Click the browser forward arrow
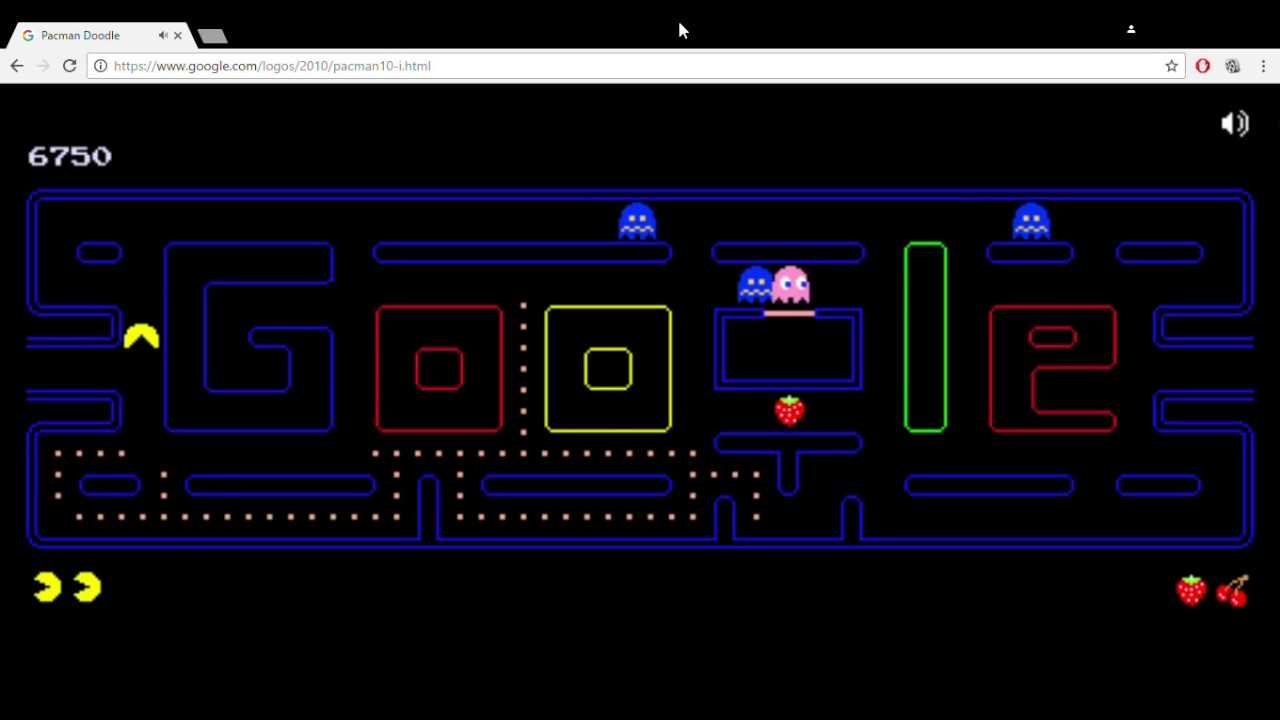 43,66
